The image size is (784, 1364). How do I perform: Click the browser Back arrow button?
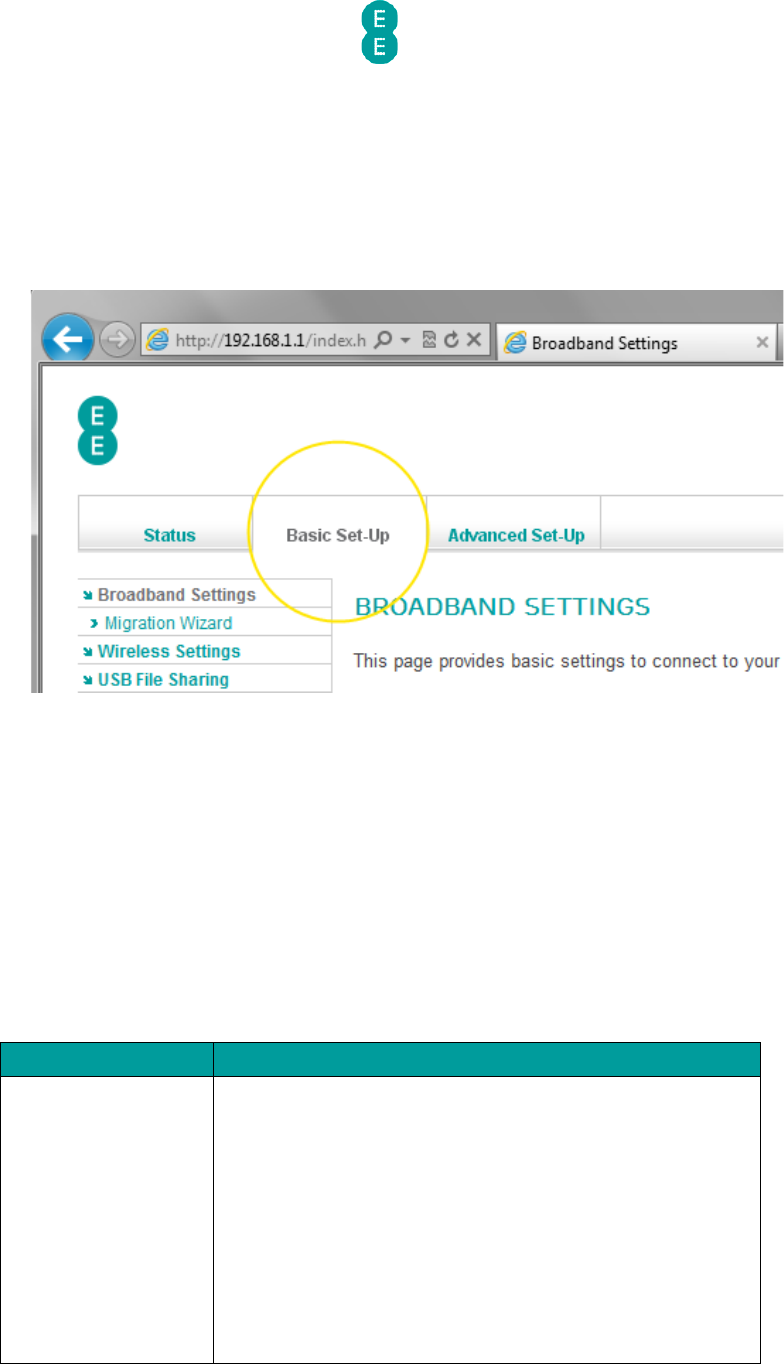tap(67, 341)
